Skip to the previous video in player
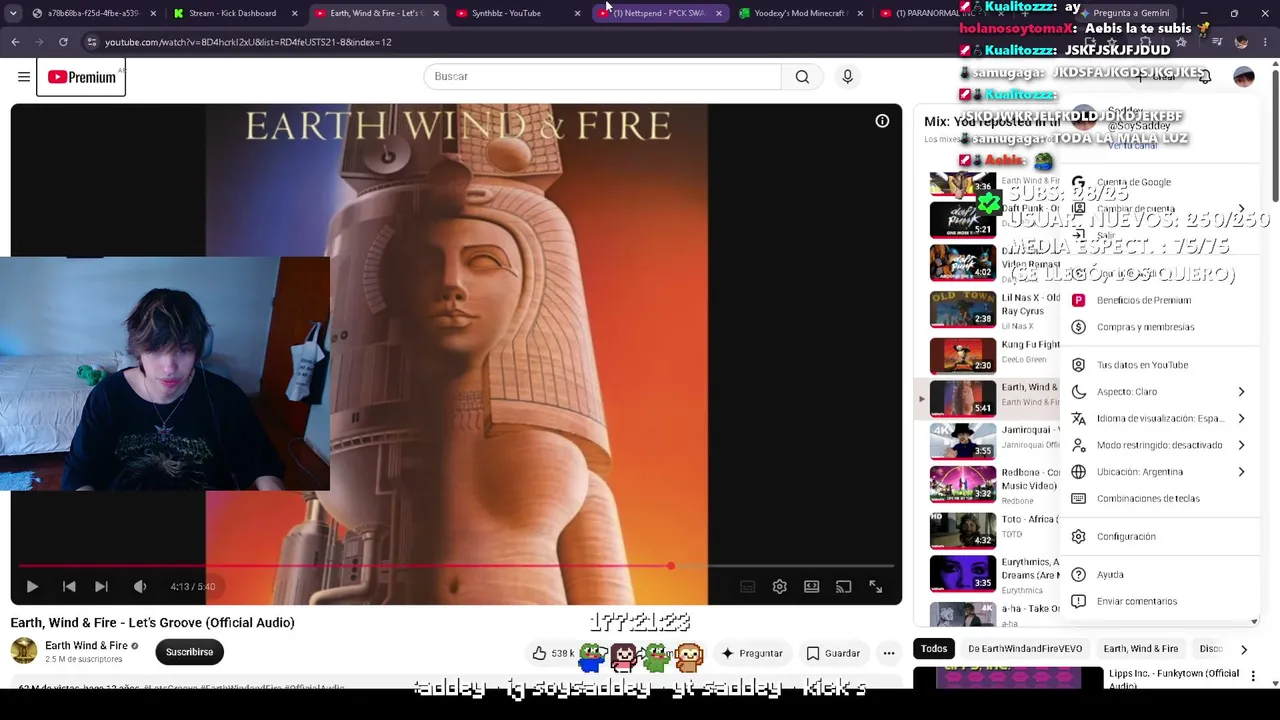The height and width of the screenshot is (720, 1280). point(69,587)
